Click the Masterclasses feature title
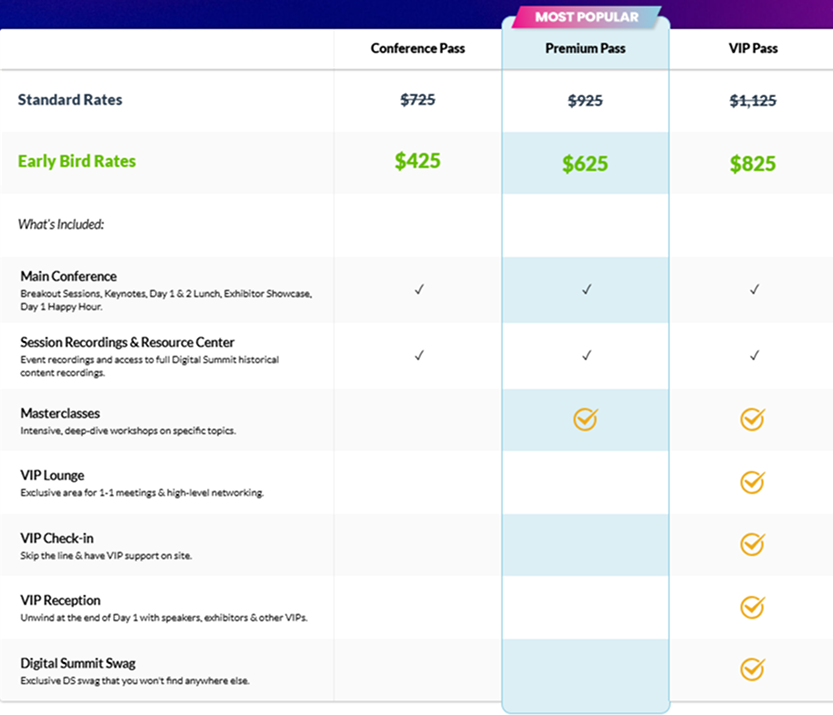This screenshot has height=715, width=833. [x=60, y=413]
